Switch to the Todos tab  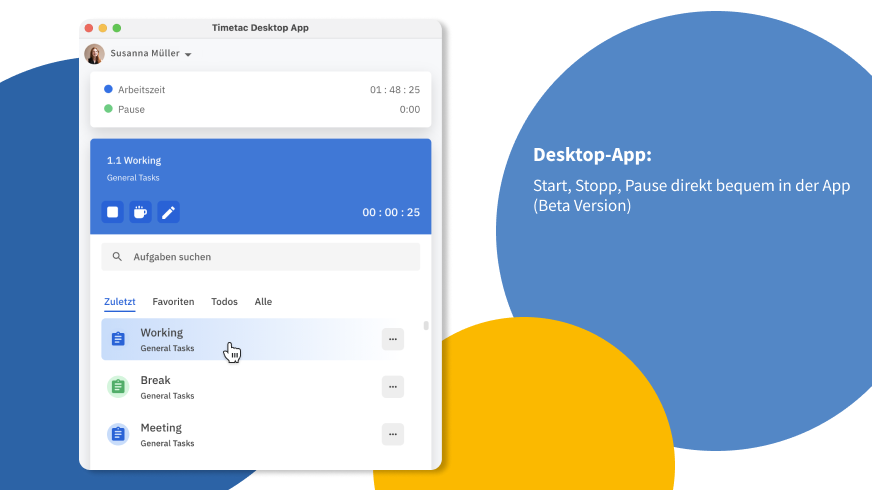(x=224, y=301)
